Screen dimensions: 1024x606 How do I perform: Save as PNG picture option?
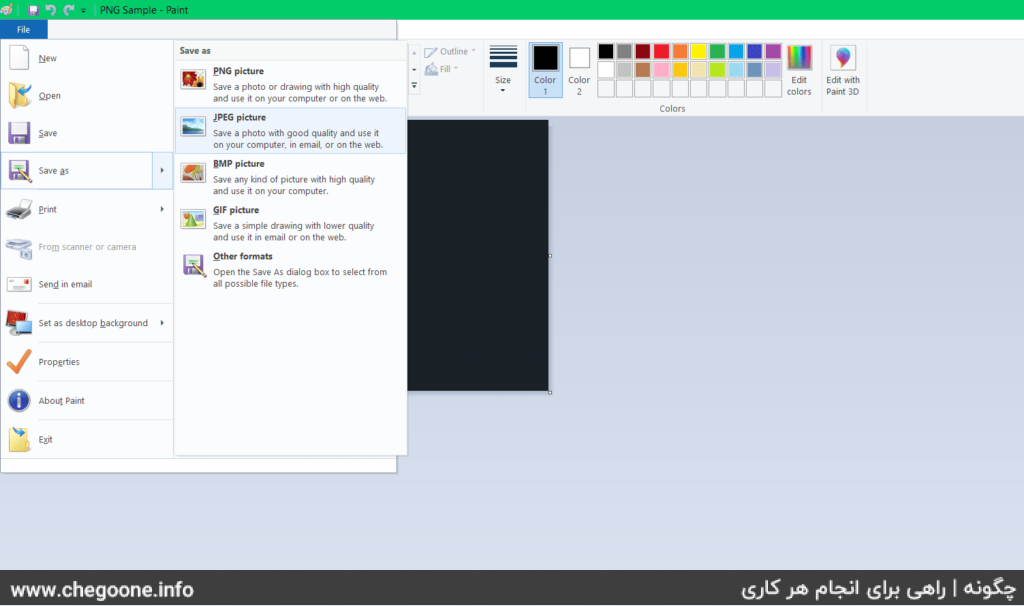coord(290,84)
